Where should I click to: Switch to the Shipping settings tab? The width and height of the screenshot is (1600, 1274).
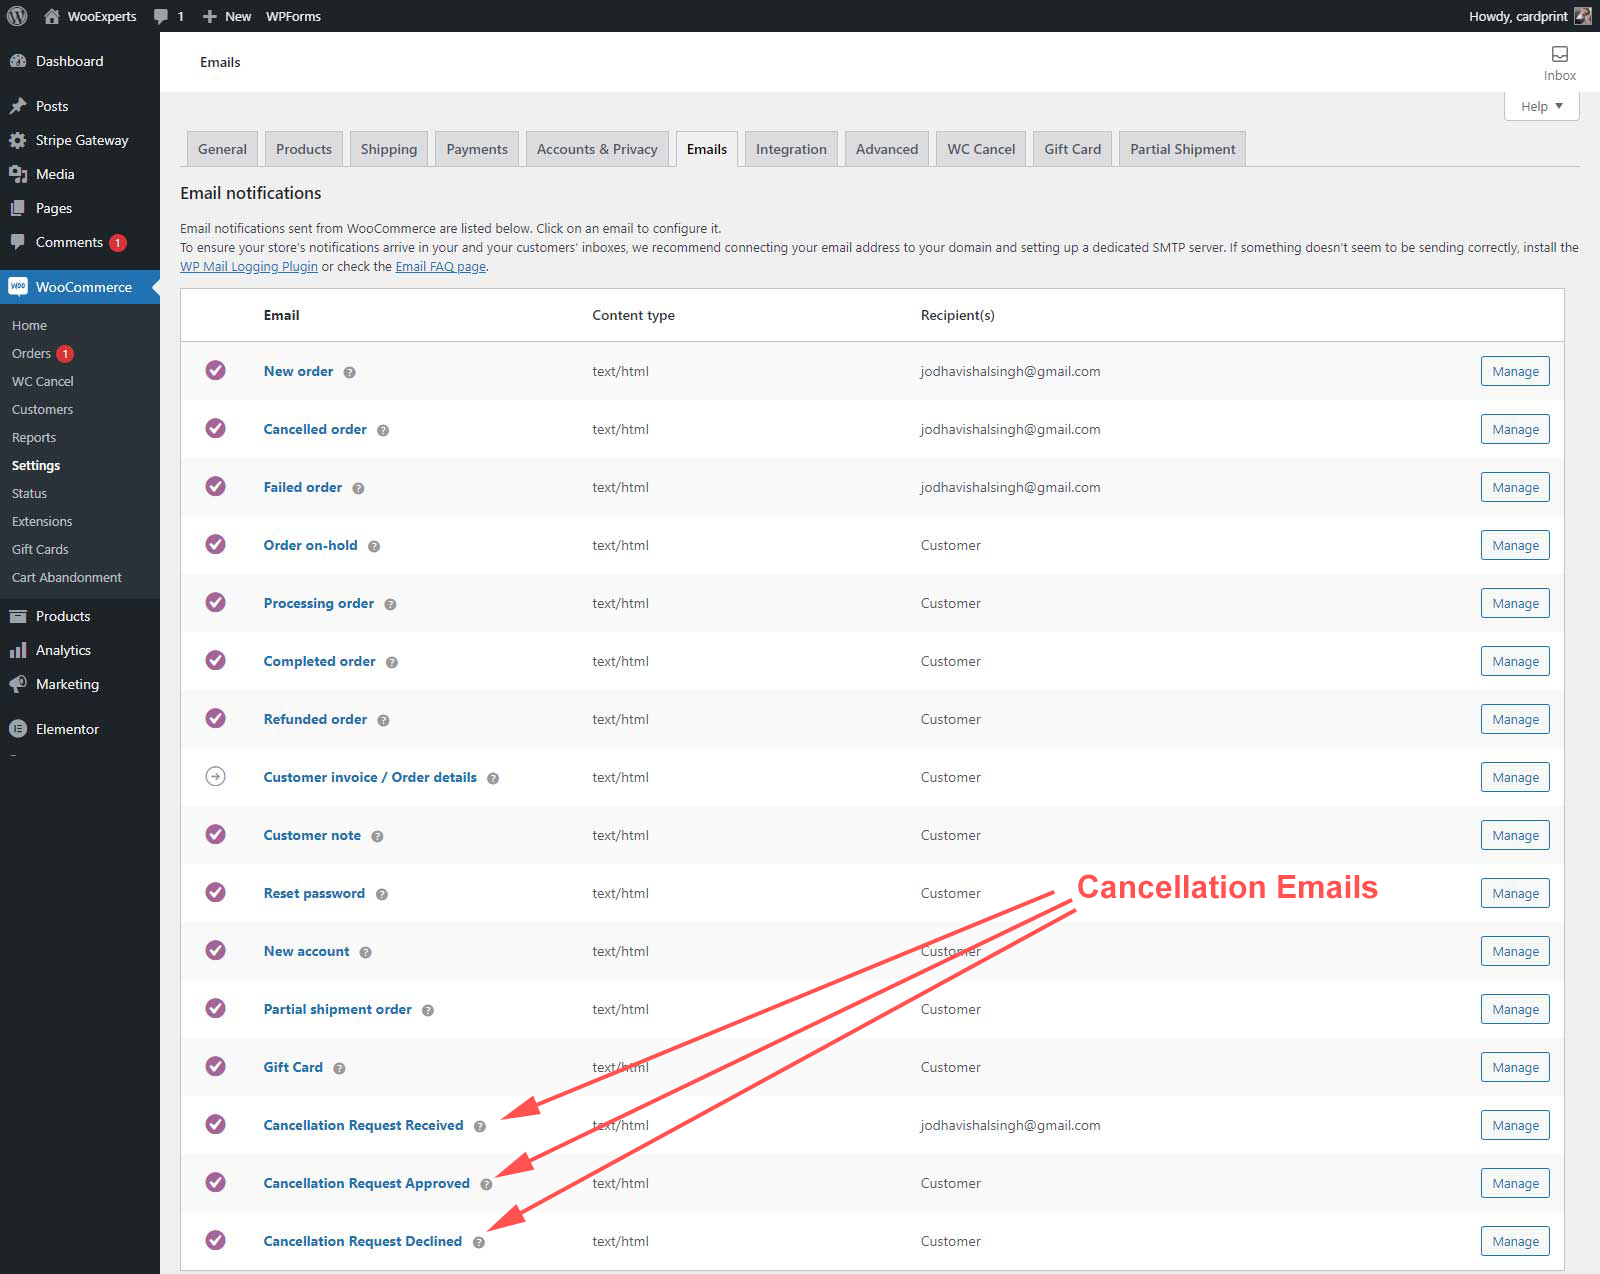[x=388, y=149]
